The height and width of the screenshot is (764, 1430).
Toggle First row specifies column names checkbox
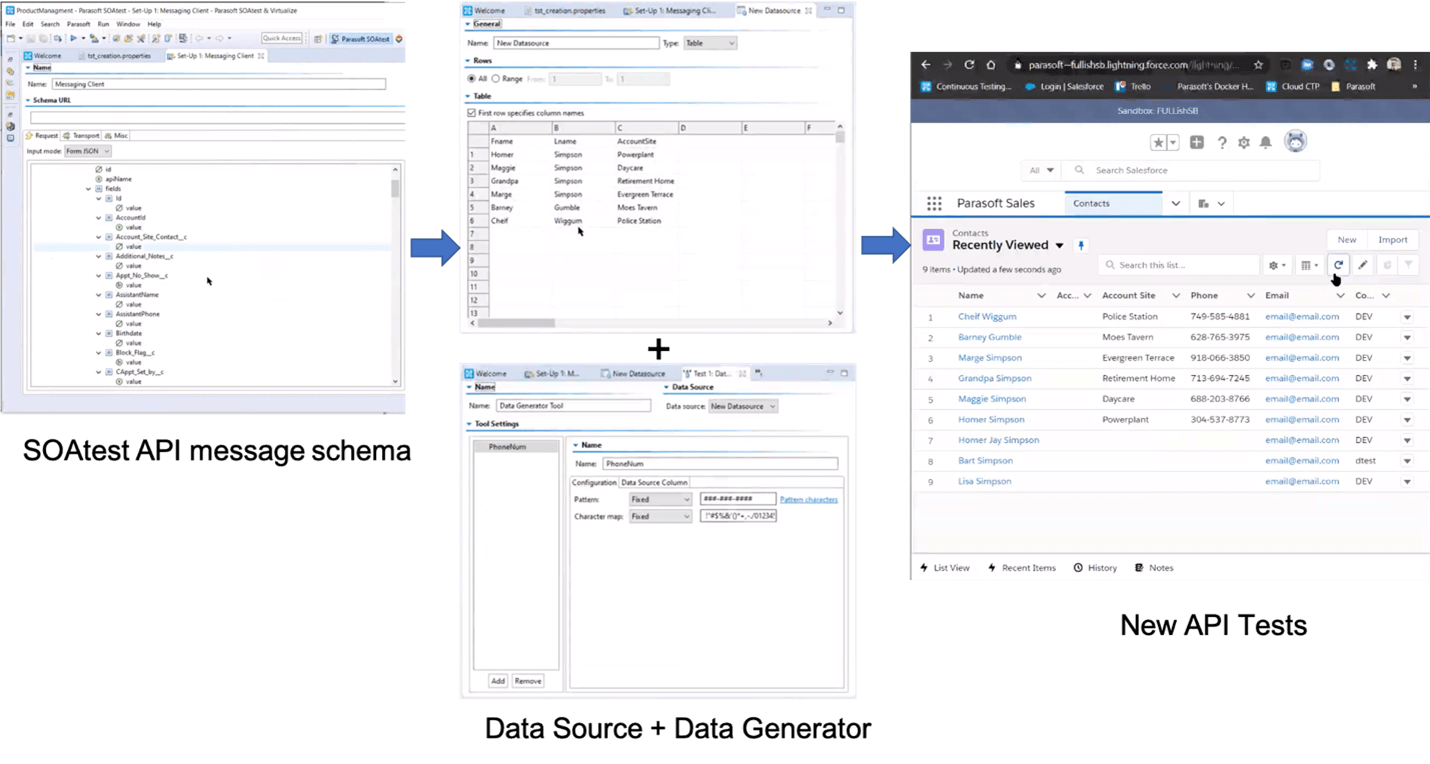pos(472,113)
